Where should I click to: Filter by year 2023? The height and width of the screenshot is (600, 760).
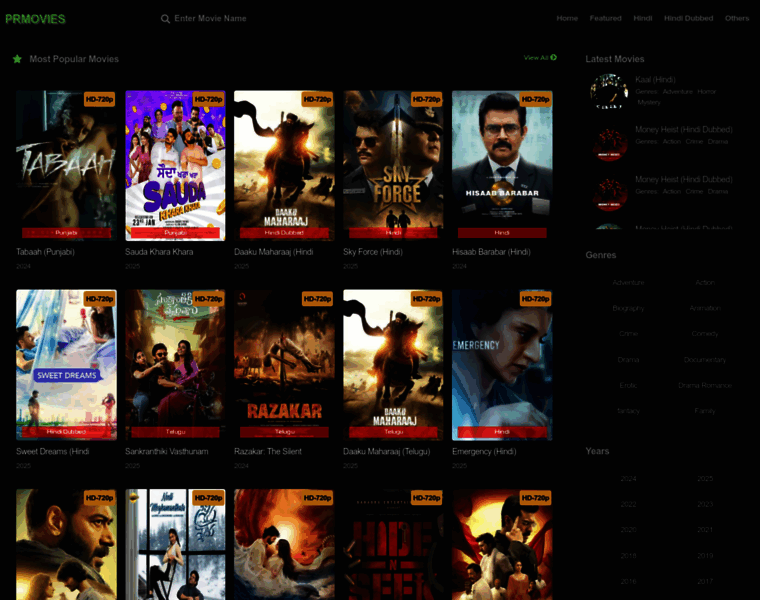click(x=705, y=505)
